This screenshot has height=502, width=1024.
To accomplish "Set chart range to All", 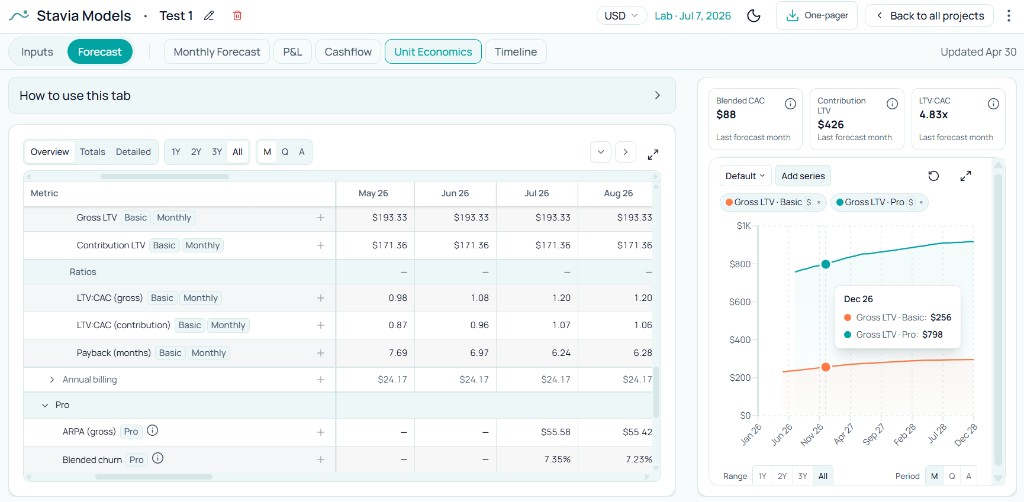I will coord(823,476).
